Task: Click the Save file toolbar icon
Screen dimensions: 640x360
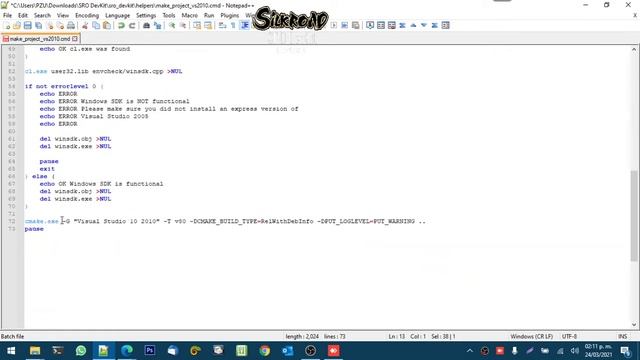Action: 28,26
